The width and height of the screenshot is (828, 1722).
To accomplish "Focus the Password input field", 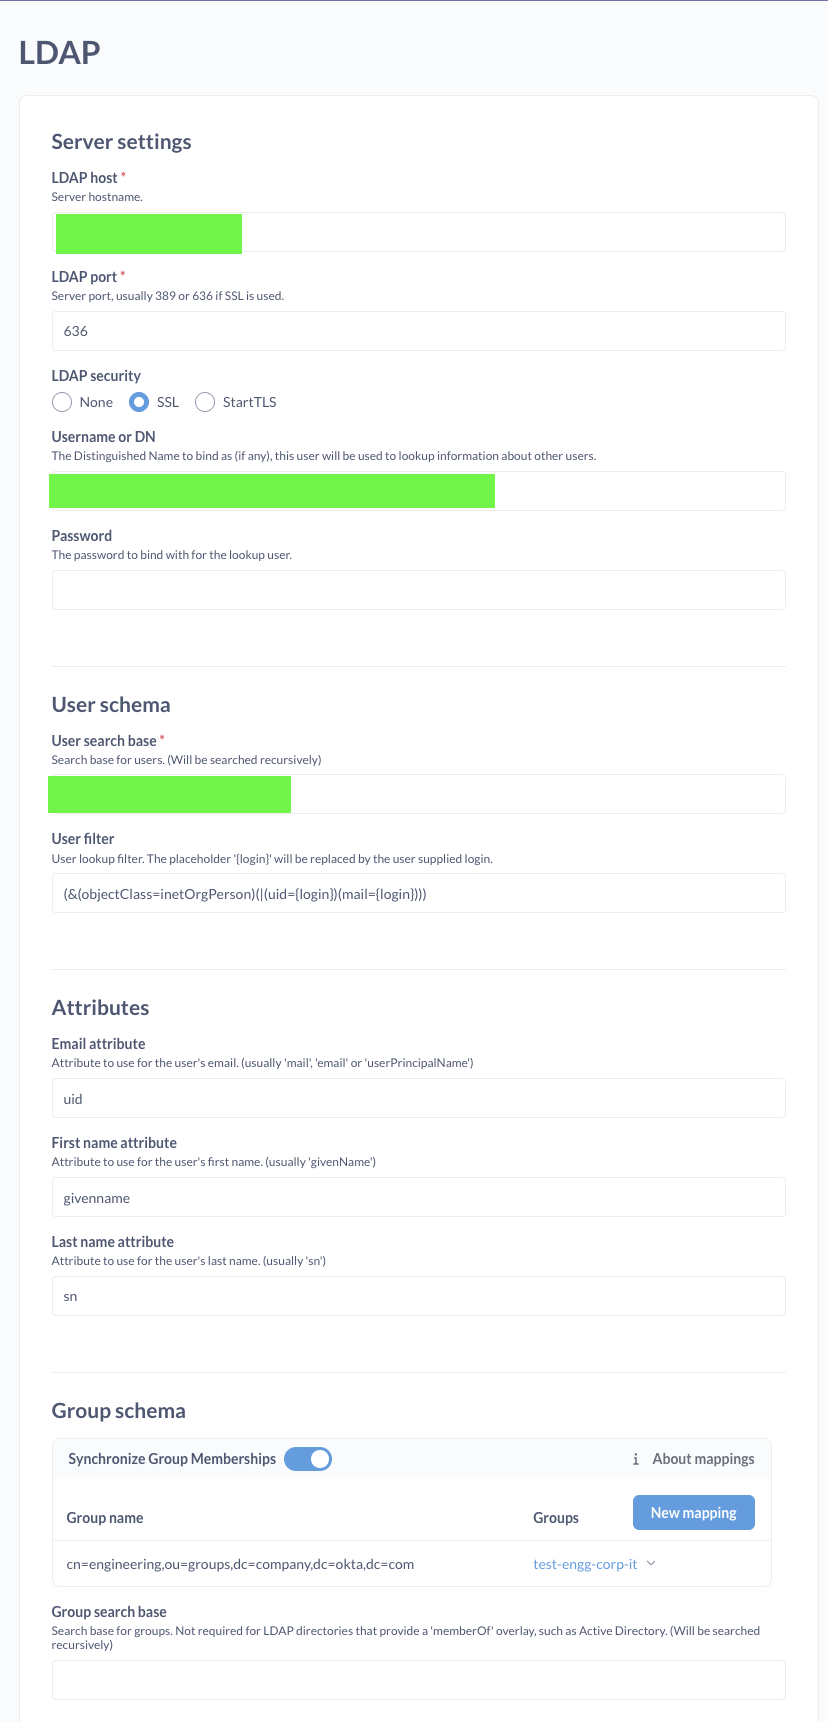I will 418,590.
